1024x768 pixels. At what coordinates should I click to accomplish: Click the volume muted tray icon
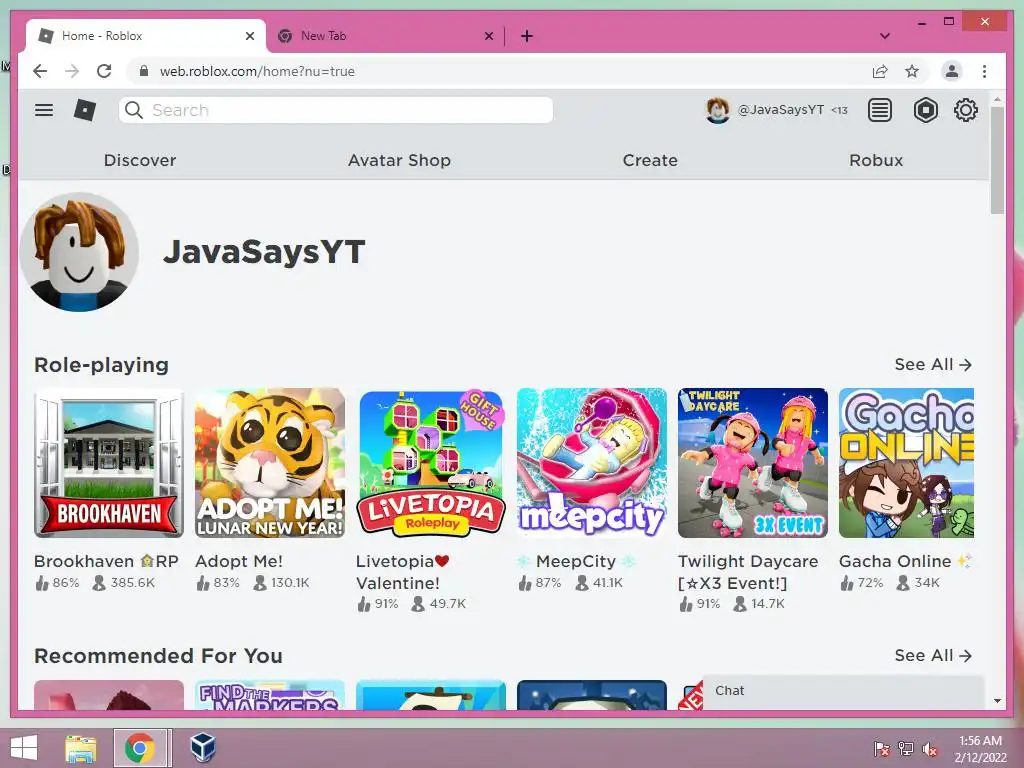point(930,749)
